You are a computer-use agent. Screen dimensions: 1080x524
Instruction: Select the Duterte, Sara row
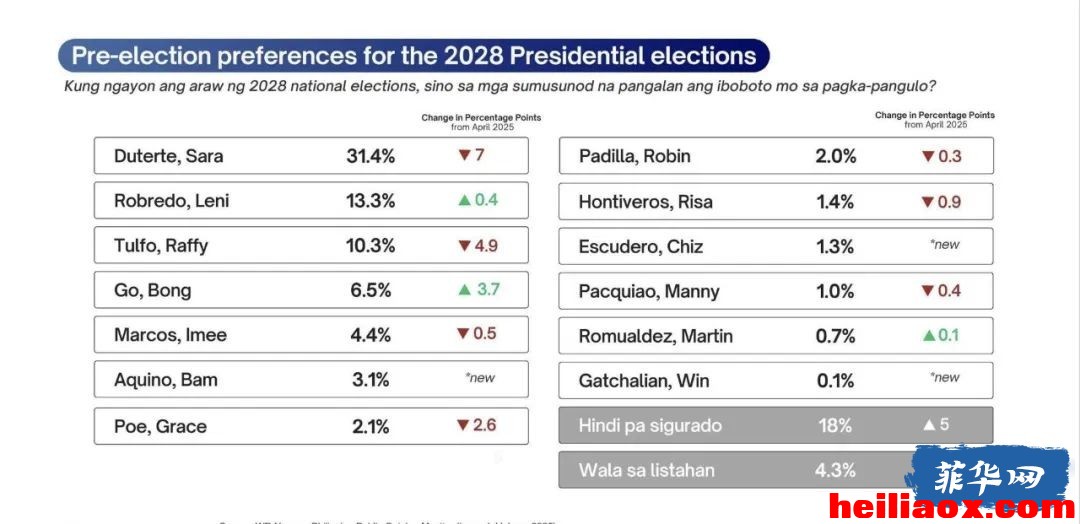(311, 156)
